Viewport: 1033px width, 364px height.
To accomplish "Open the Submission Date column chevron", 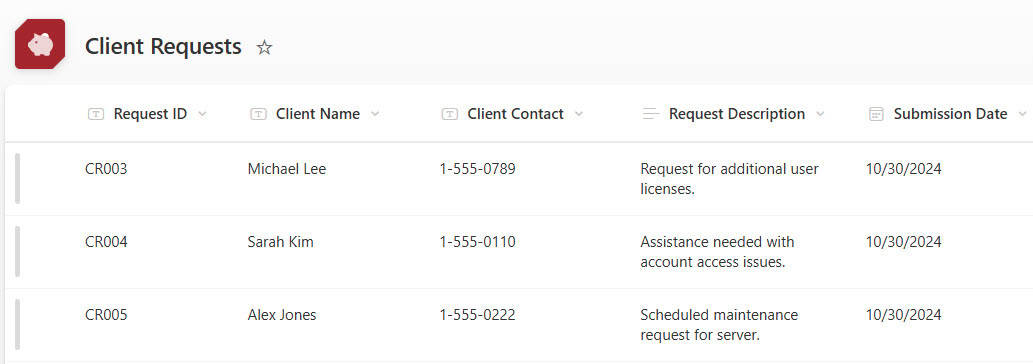I will (x=1022, y=115).
